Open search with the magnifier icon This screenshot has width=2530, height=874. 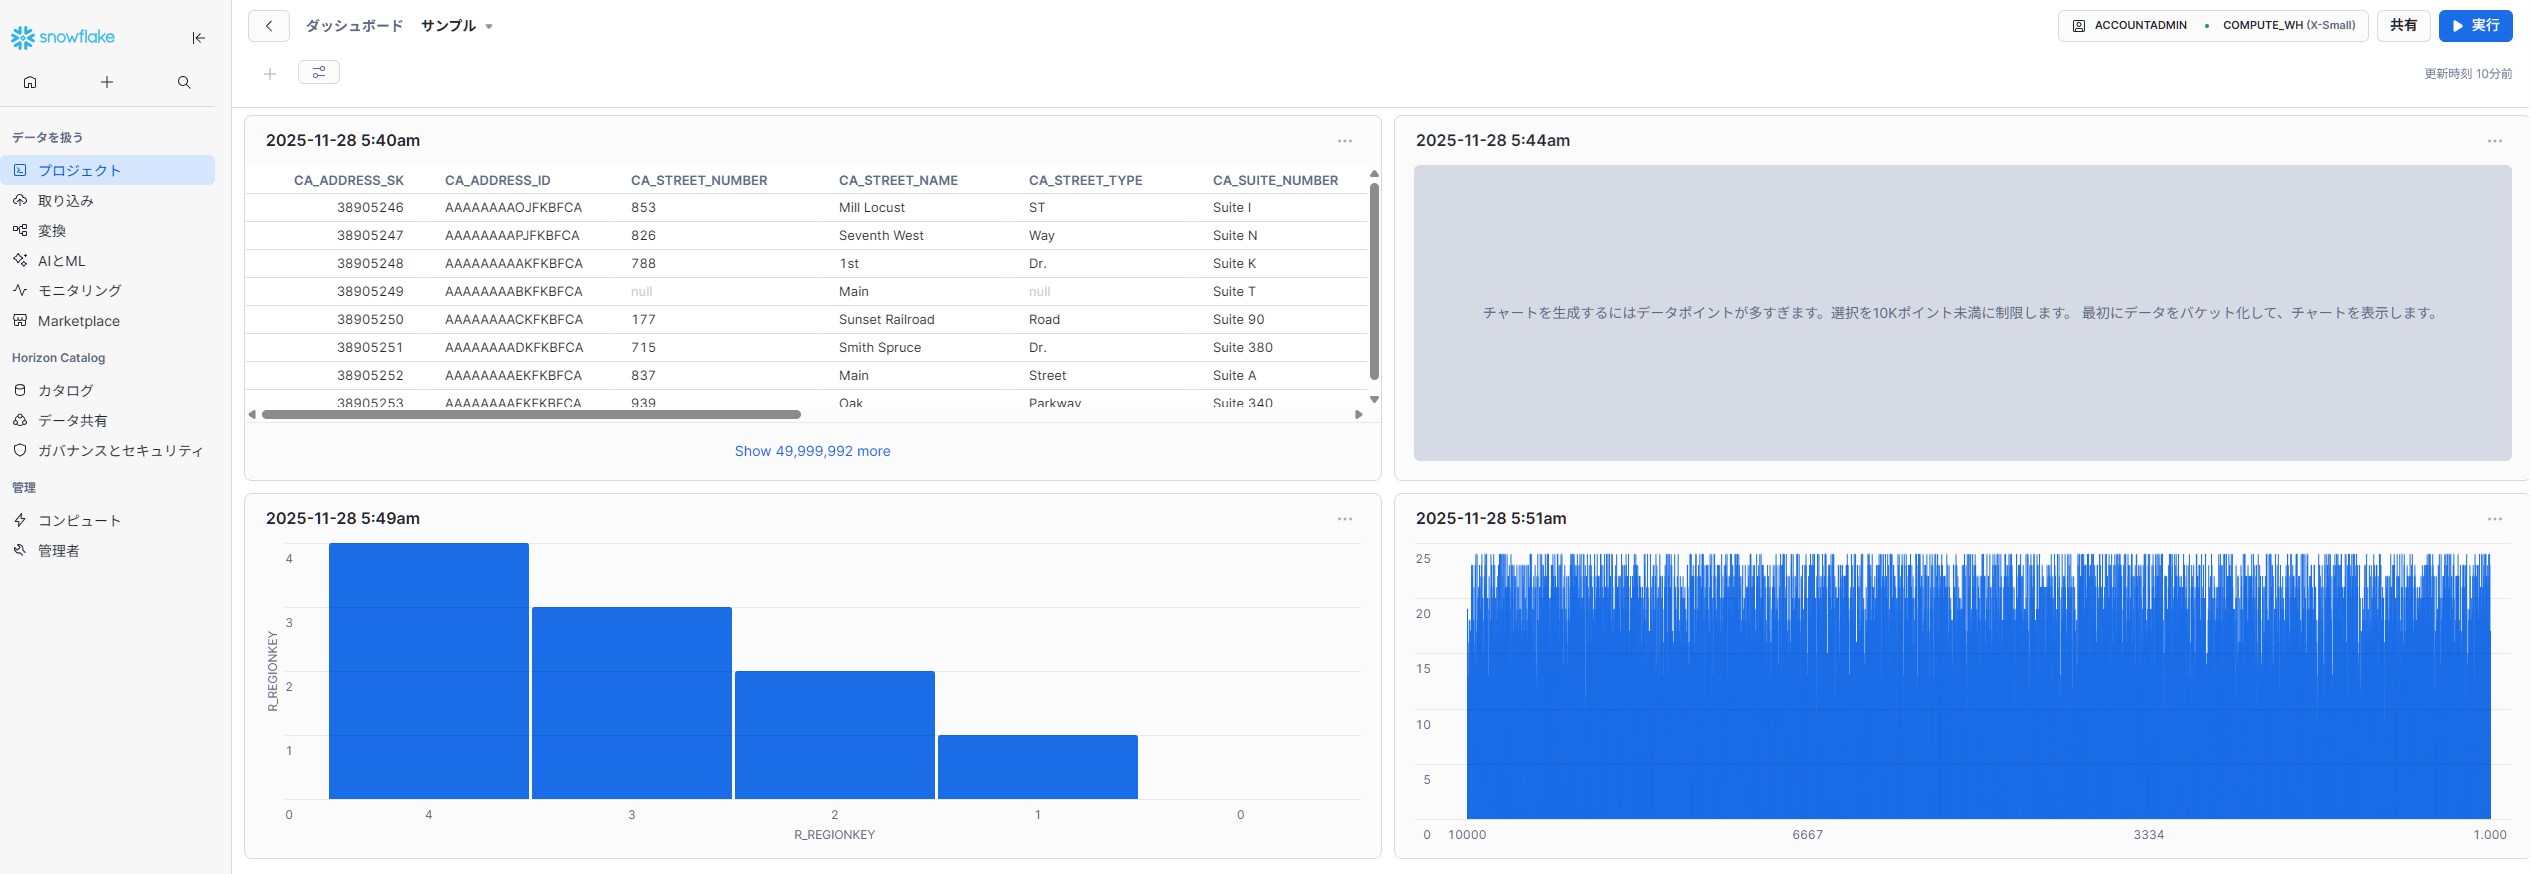(184, 82)
